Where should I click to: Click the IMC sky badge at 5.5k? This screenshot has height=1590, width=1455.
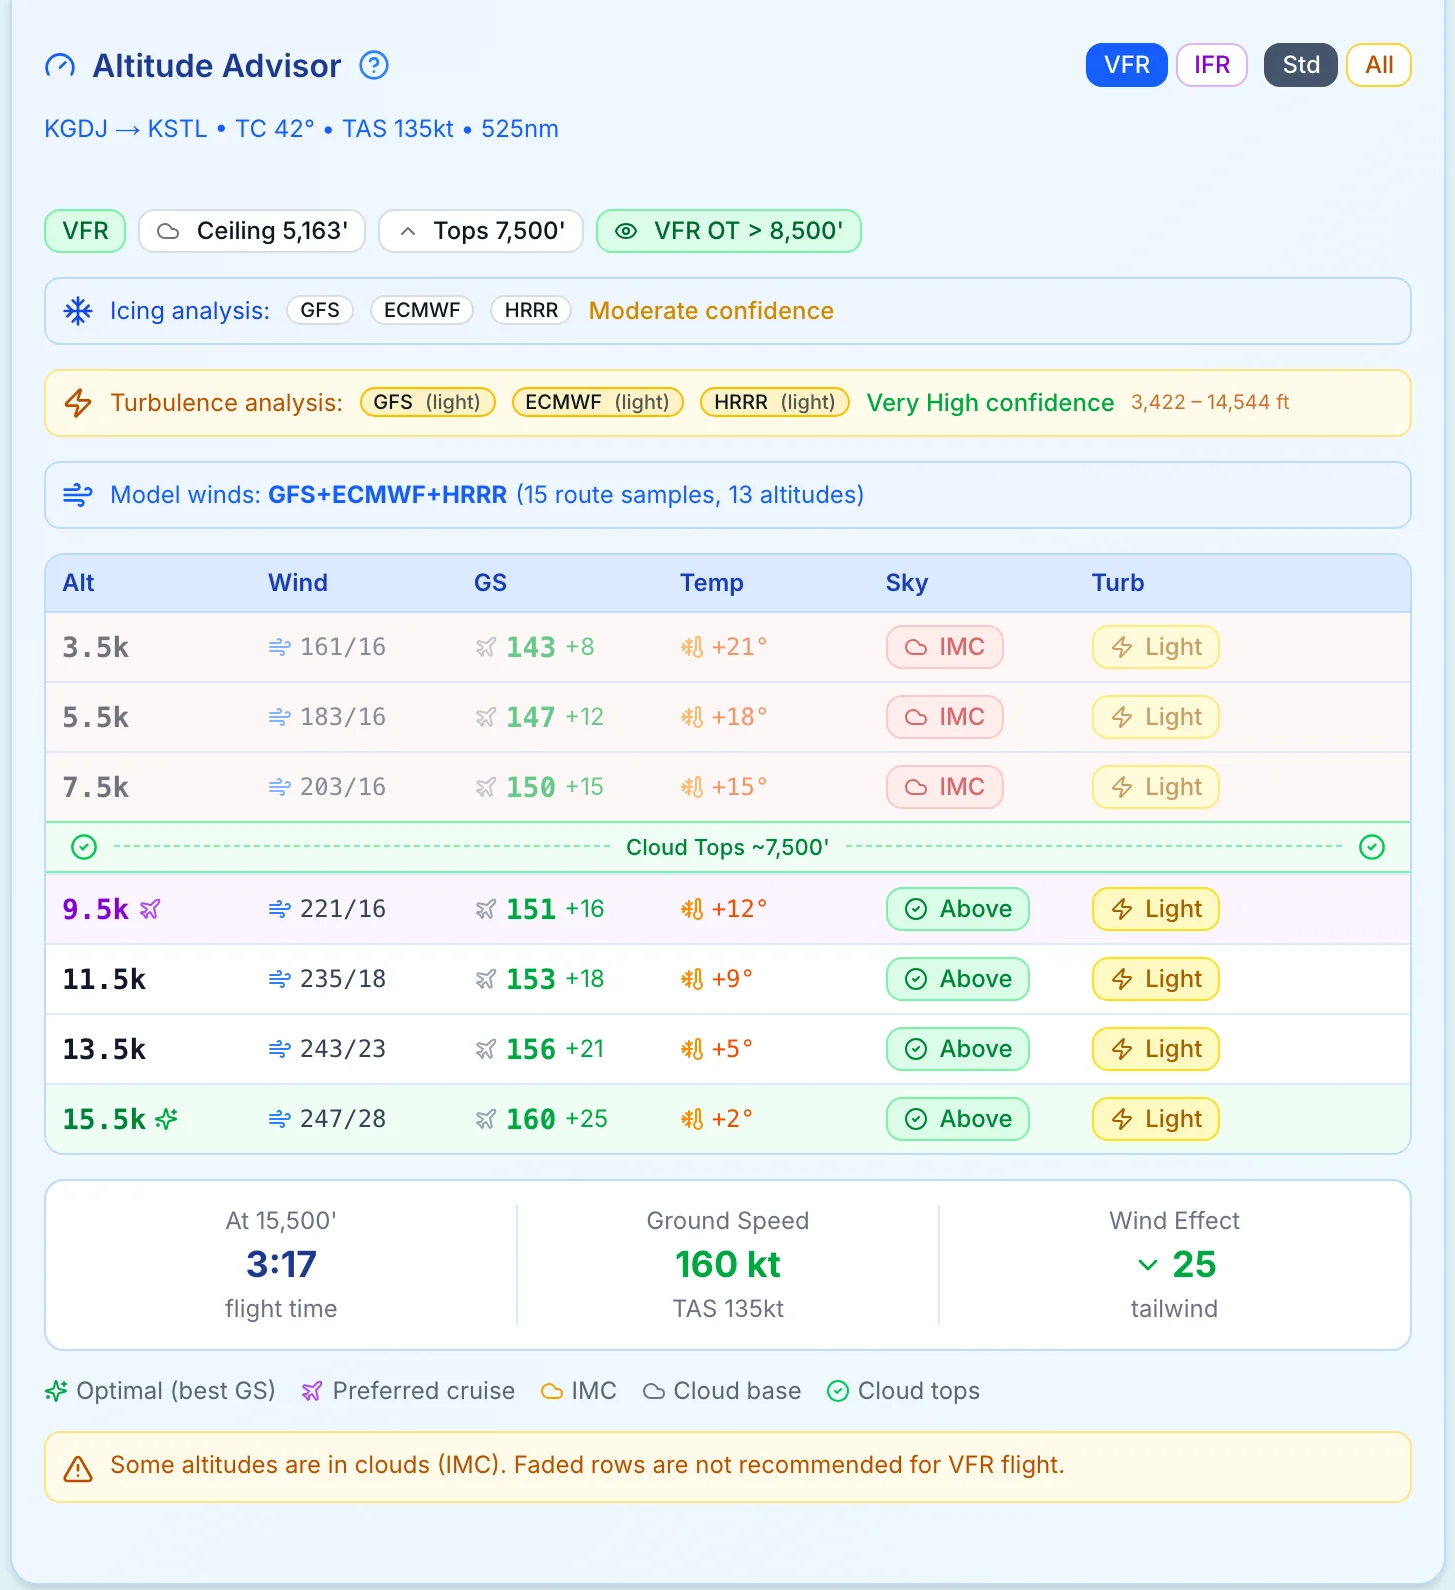click(x=945, y=717)
